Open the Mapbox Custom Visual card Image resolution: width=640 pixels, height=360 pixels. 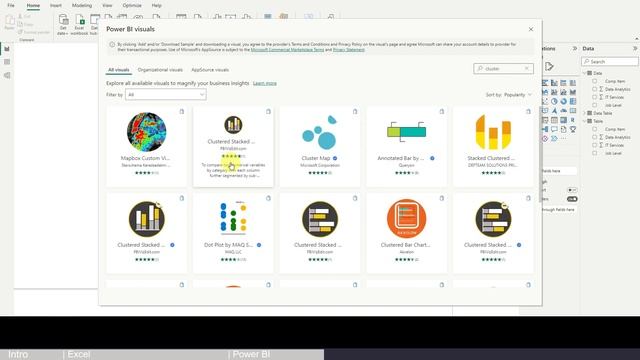tap(147, 146)
